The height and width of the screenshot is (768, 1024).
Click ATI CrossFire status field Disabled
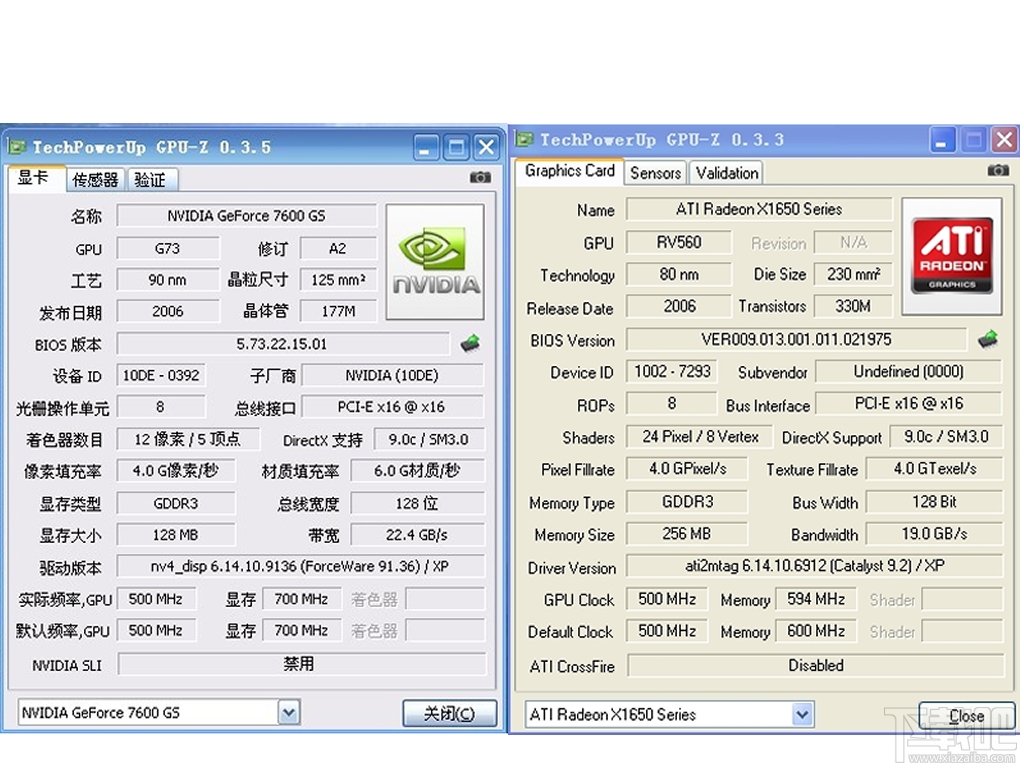pos(816,665)
